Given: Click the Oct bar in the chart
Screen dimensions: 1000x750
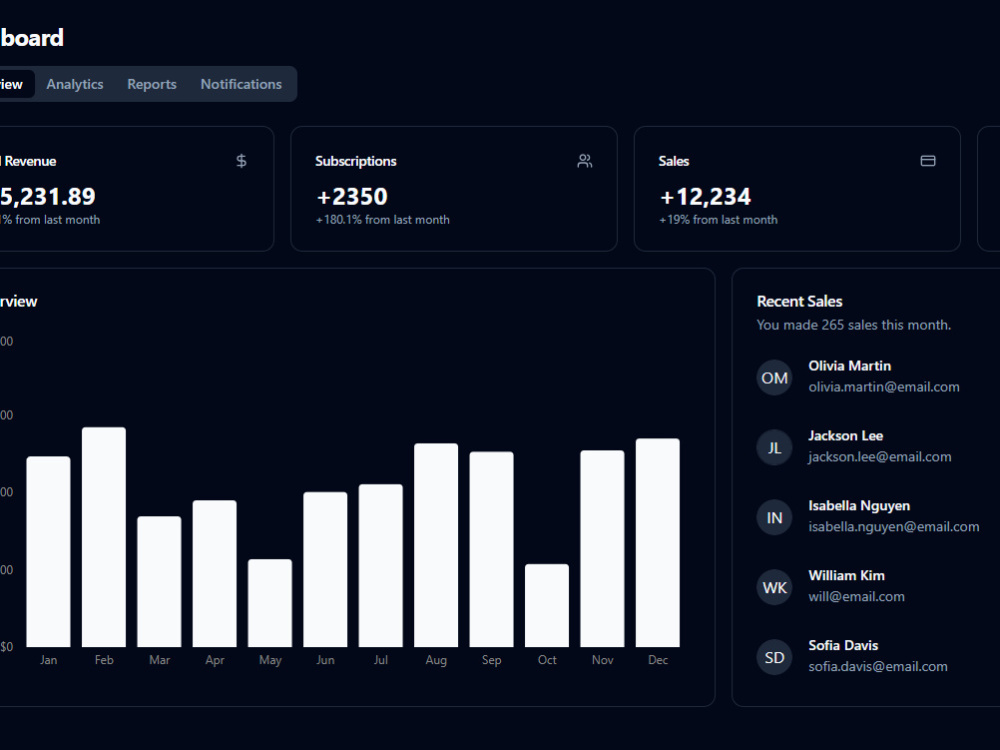Looking at the screenshot, I should pyautogui.click(x=547, y=605).
